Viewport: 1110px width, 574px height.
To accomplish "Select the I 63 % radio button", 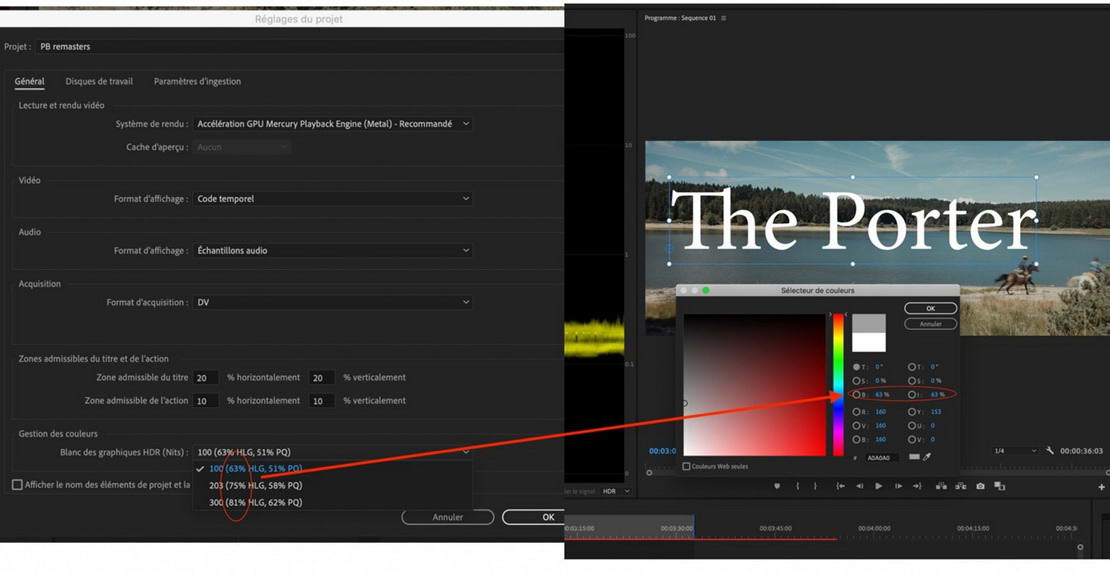I will point(912,394).
